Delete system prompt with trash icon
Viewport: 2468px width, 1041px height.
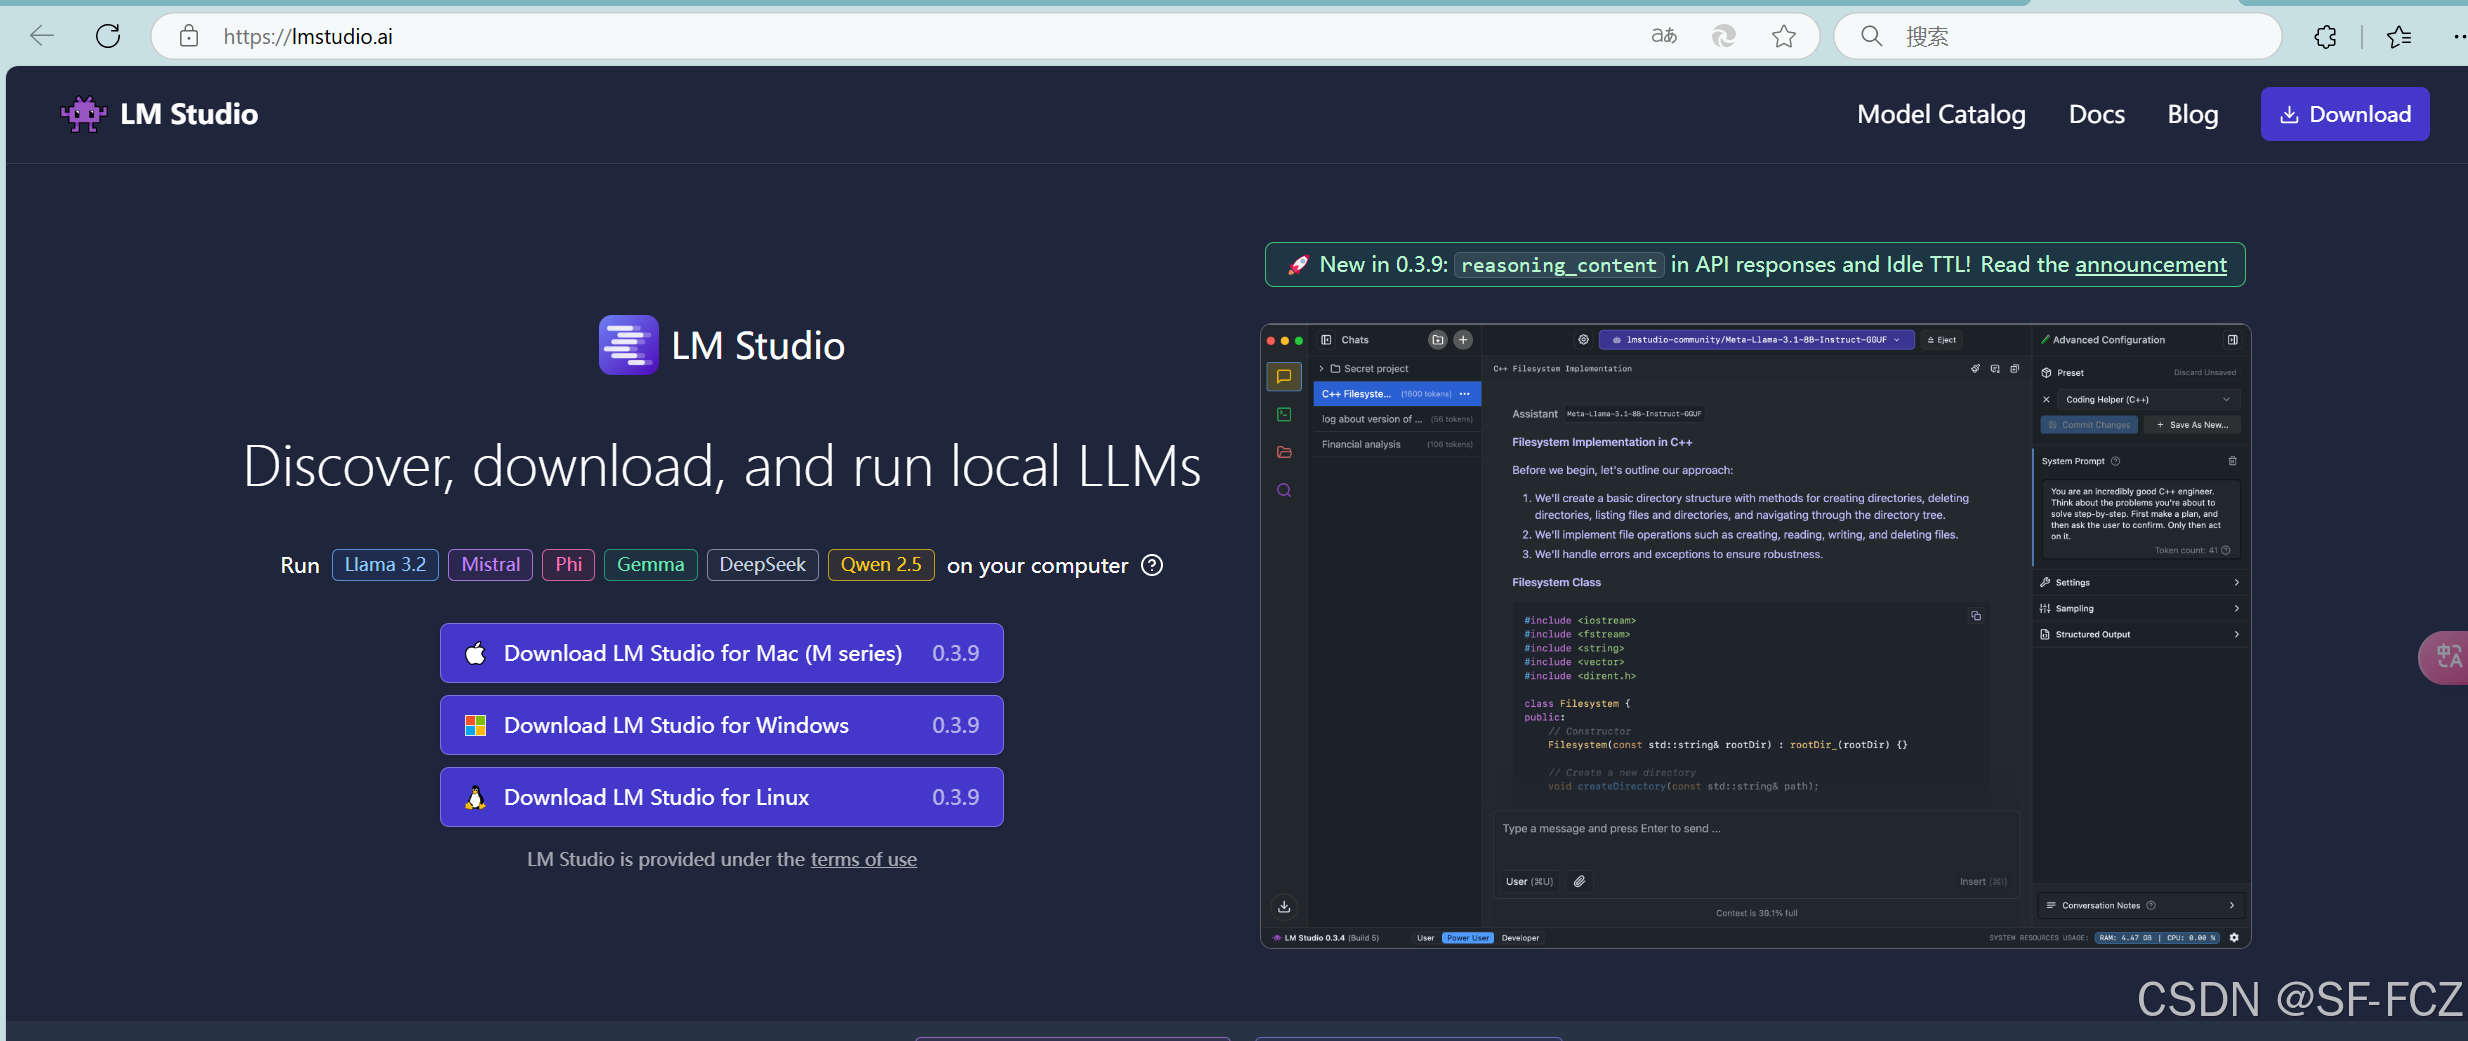click(x=2232, y=461)
